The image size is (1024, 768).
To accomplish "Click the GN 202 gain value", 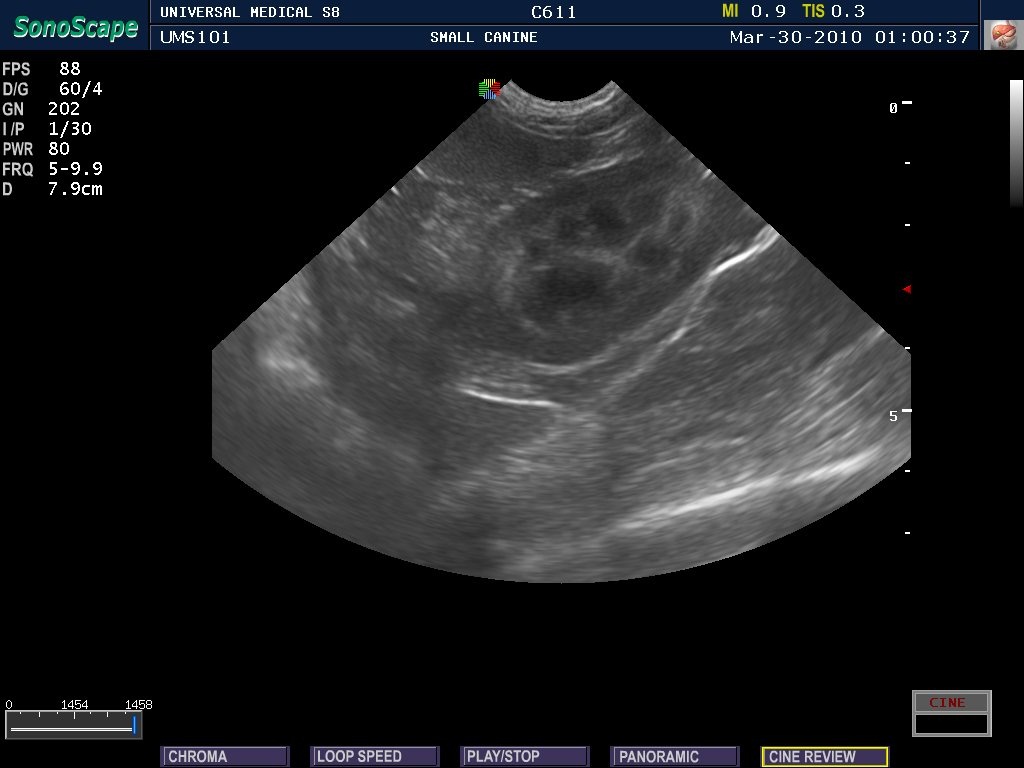I will [x=42, y=109].
